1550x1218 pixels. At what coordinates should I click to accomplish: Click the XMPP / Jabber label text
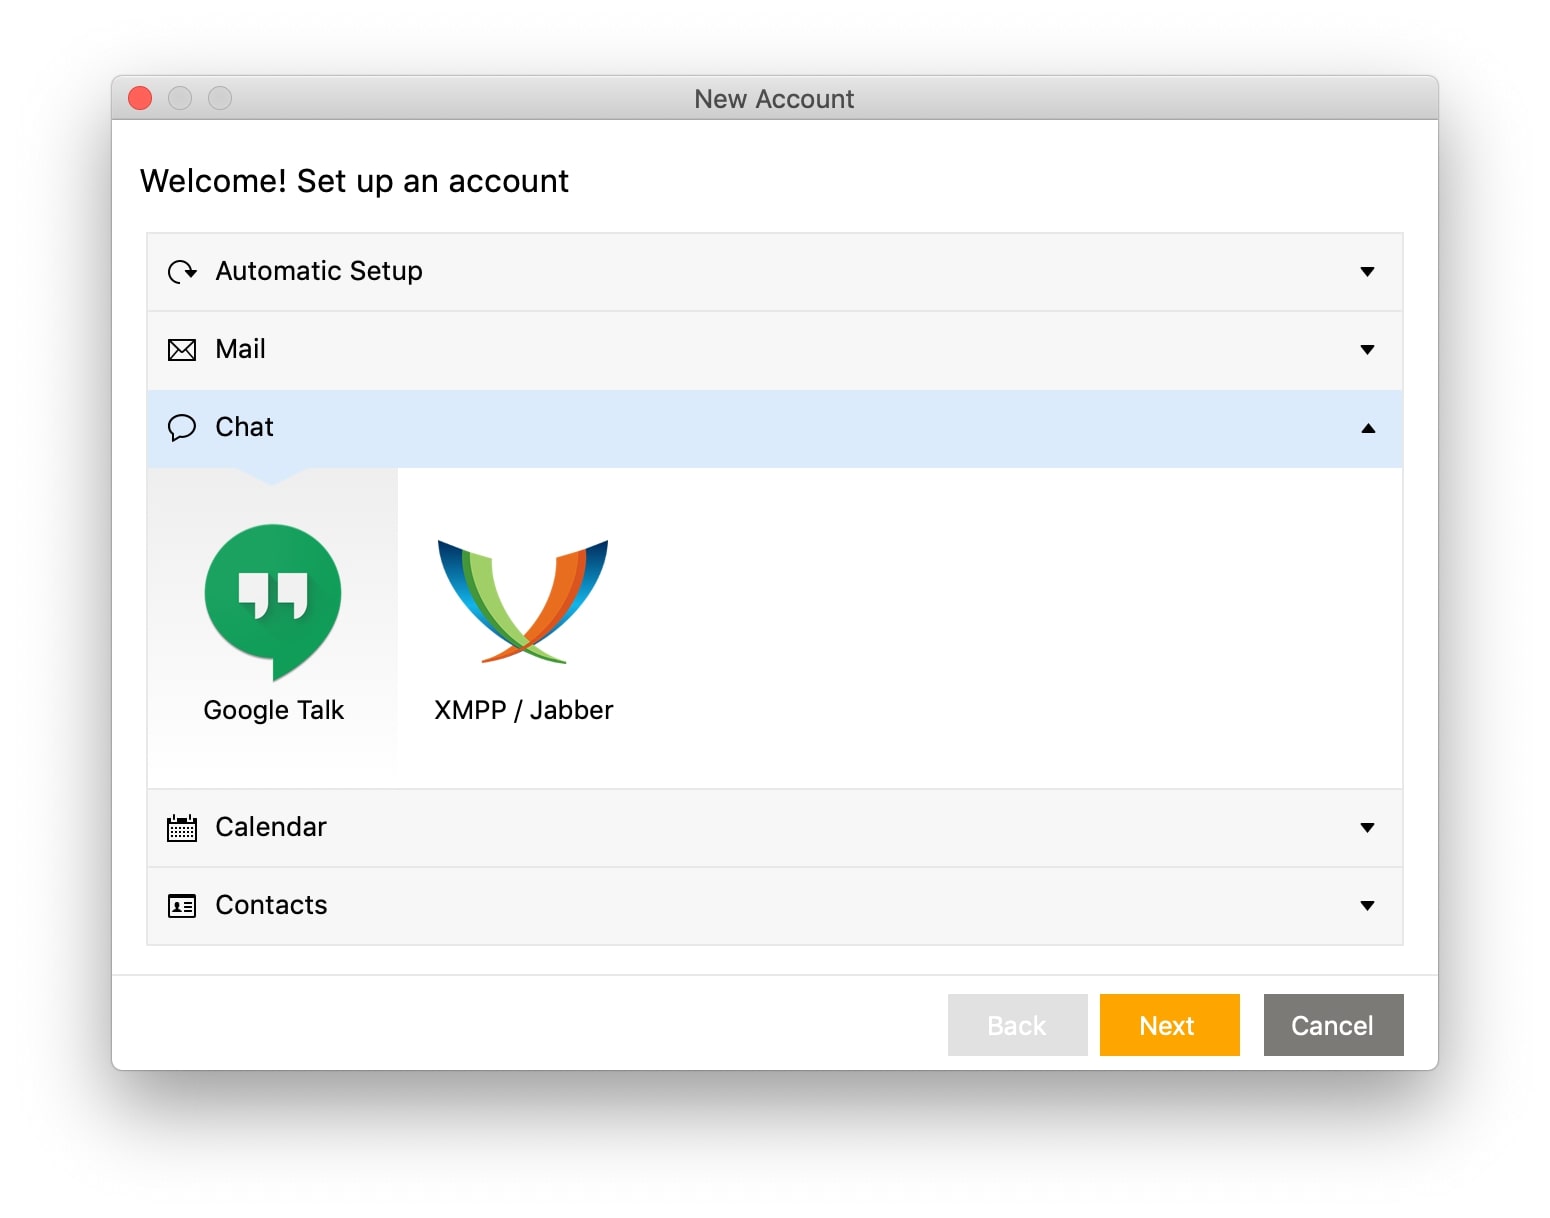523,710
